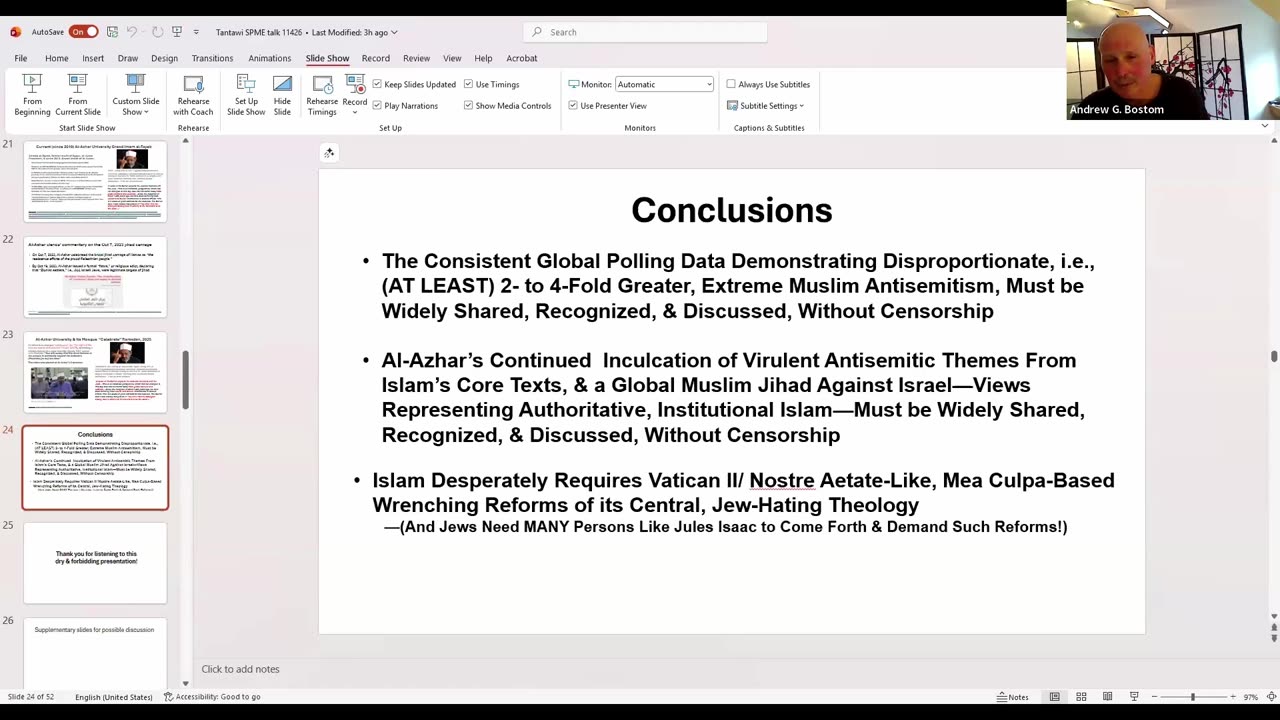Click the Undo icon
1280x720 pixels.
point(131,32)
